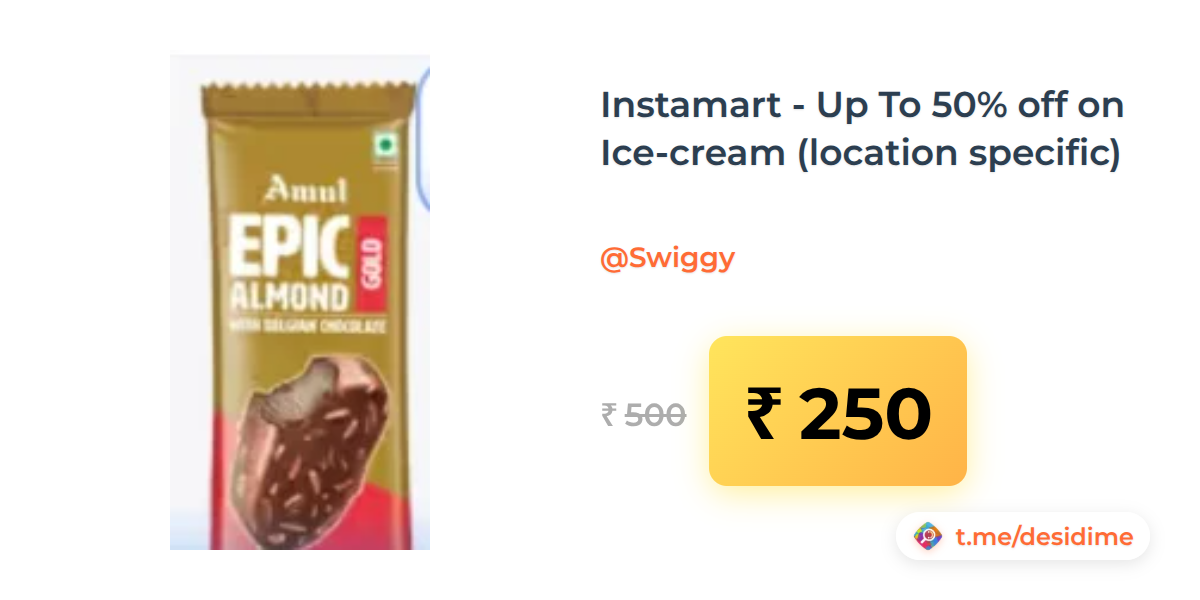
Task: Click the 'with Belgian chocolate' wrapper text
Action: tap(307, 327)
